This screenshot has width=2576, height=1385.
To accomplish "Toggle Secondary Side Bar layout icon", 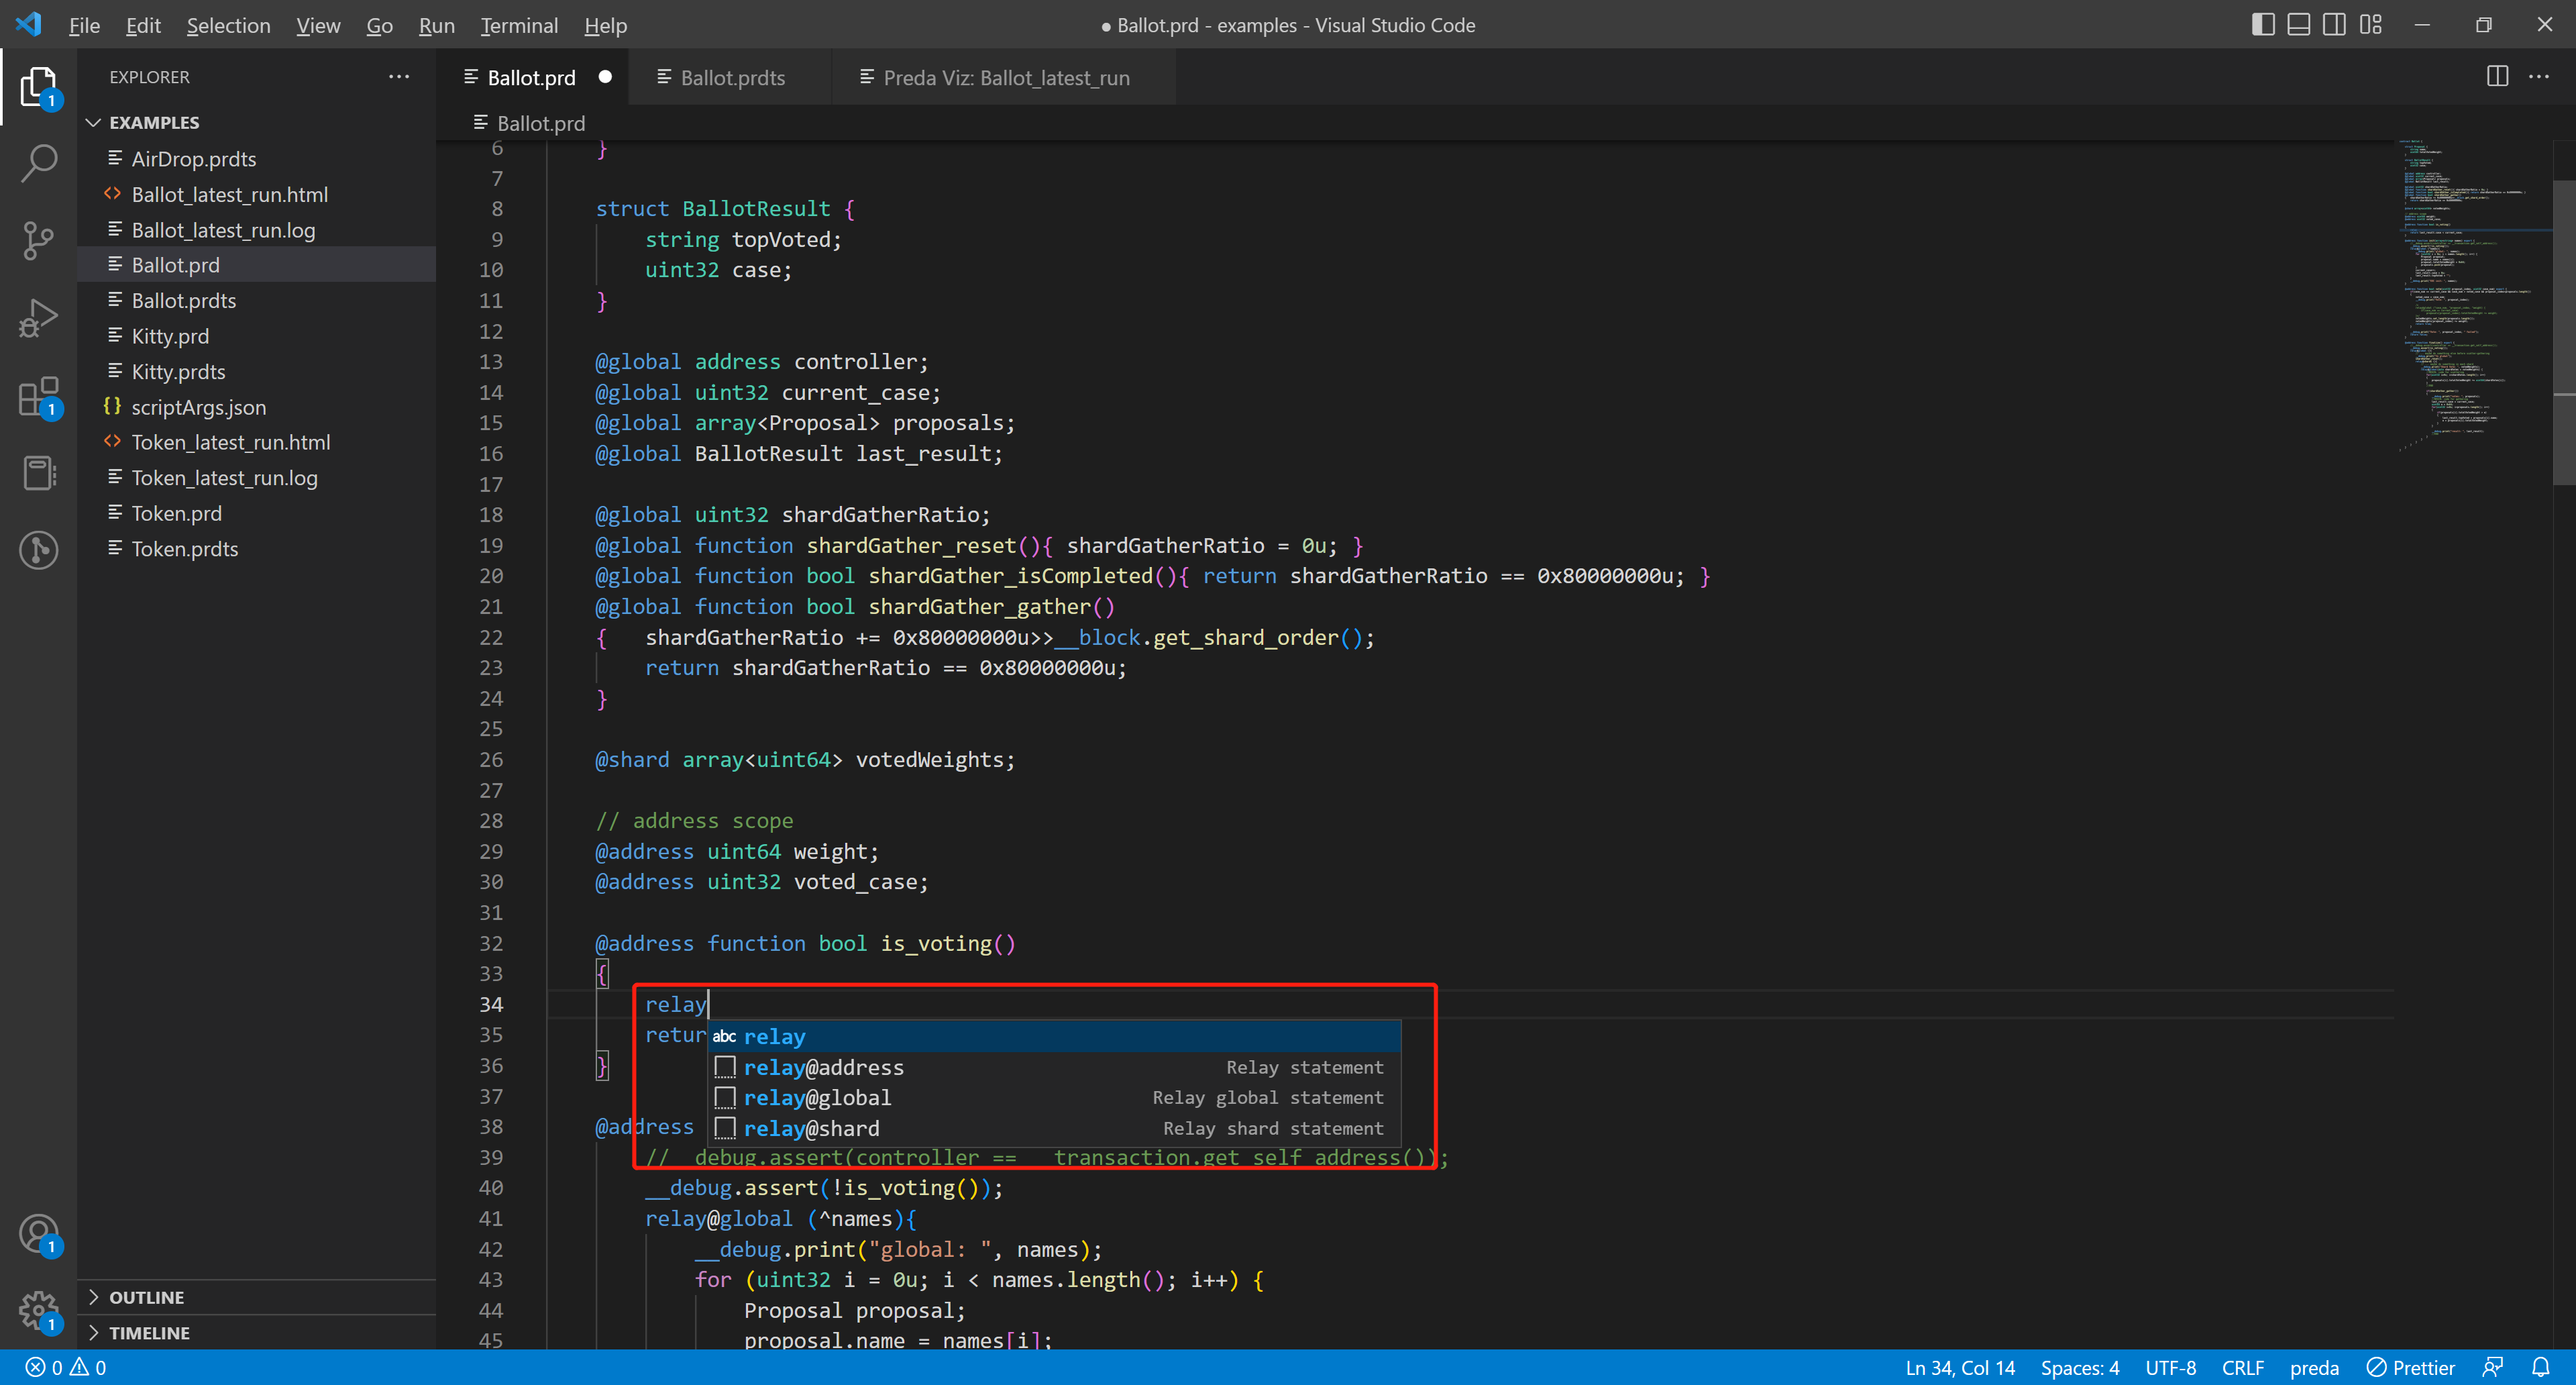I will click(2334, 25).
